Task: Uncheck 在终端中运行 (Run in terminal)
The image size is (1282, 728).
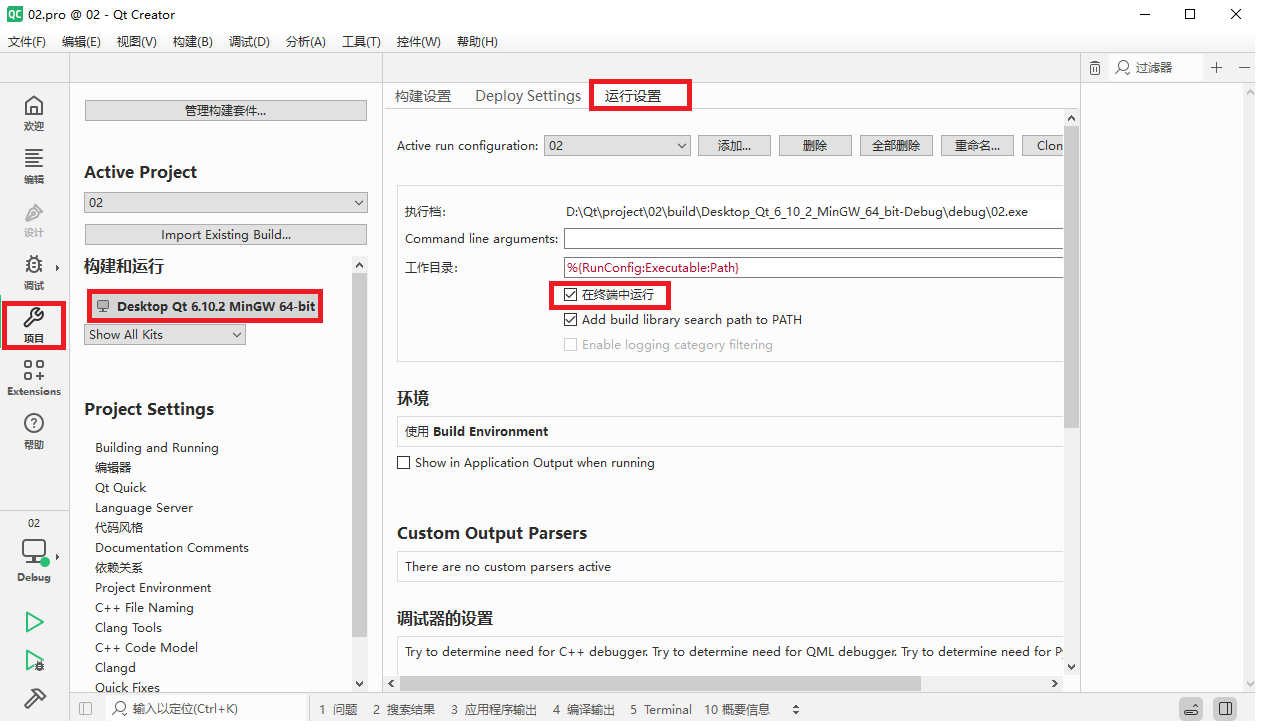Action: pyautogui.click(x=570, y=295)
